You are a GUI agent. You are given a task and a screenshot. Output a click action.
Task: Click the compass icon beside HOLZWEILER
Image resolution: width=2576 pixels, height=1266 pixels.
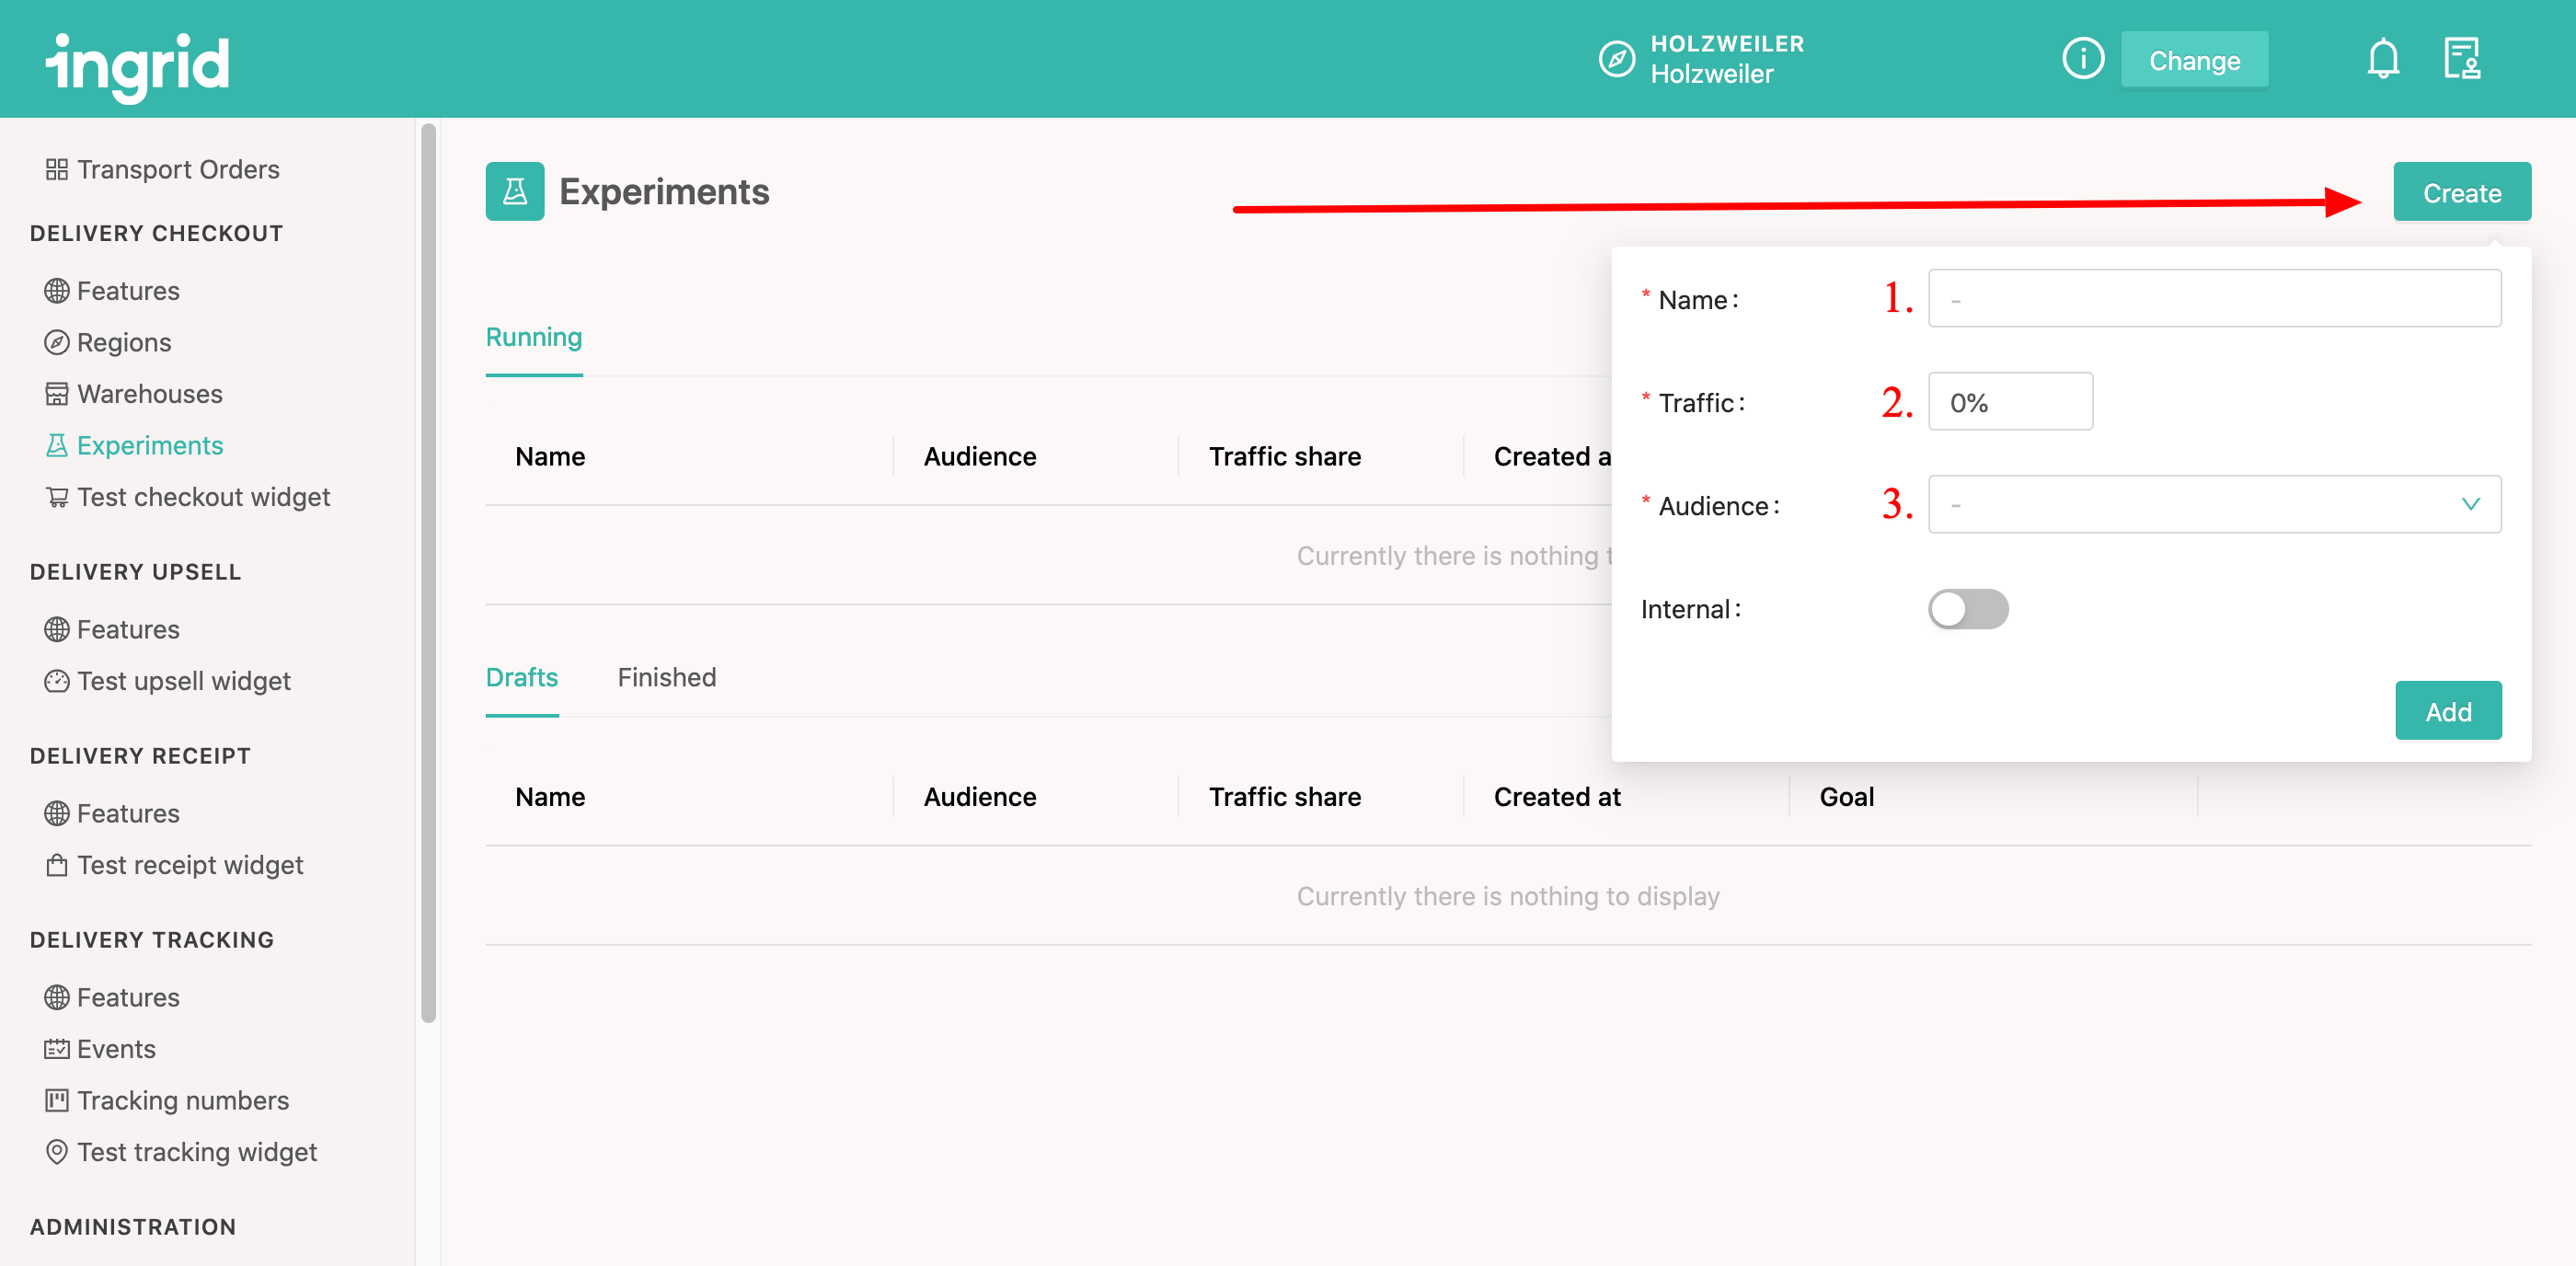[x=1616, y=59]
